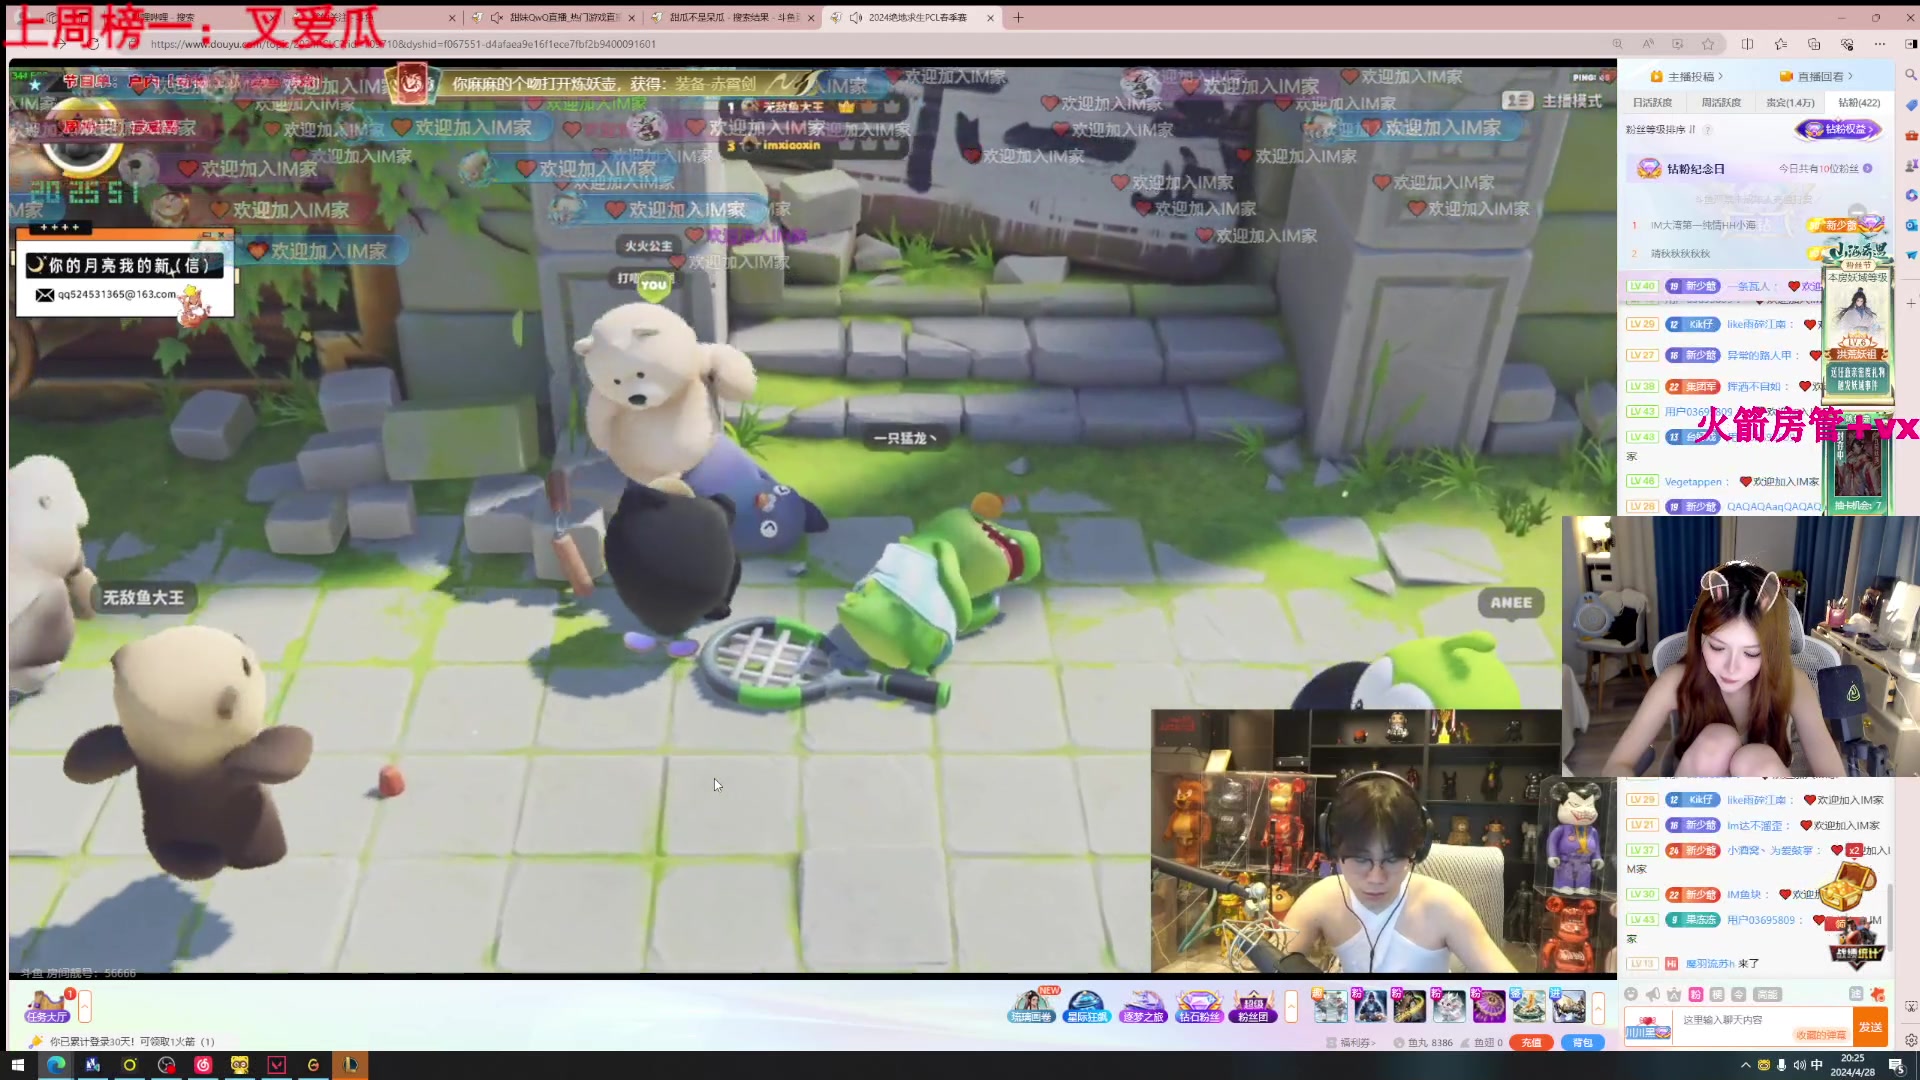Open the 主播投稿 link
Screen dimensions: 1920x1080
1686,76
